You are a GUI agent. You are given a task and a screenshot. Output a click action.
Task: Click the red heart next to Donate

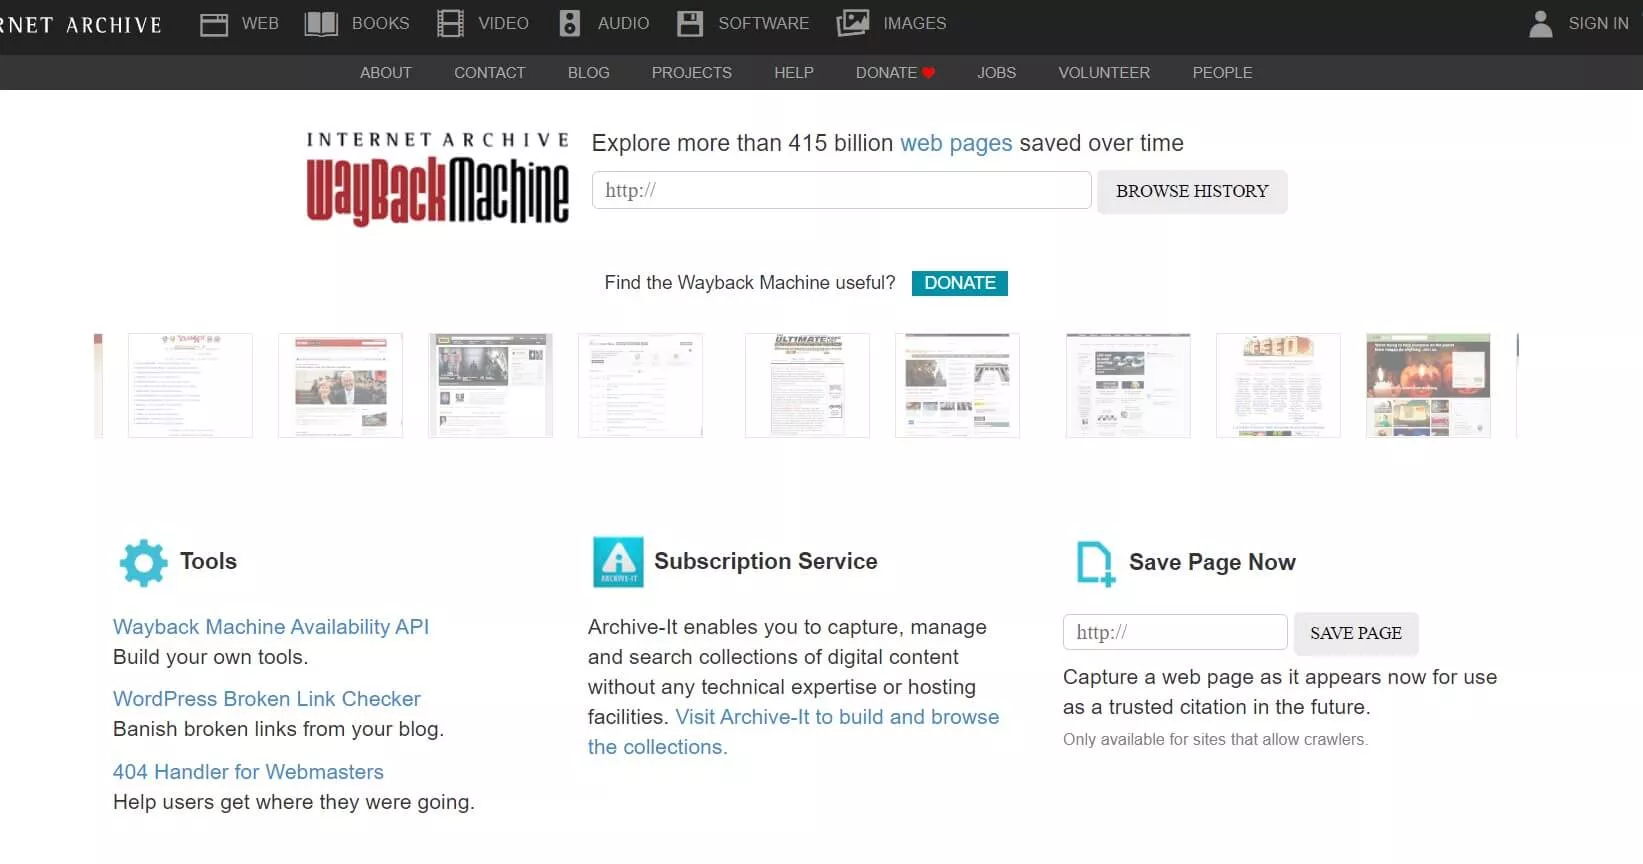tap(928, 73)
